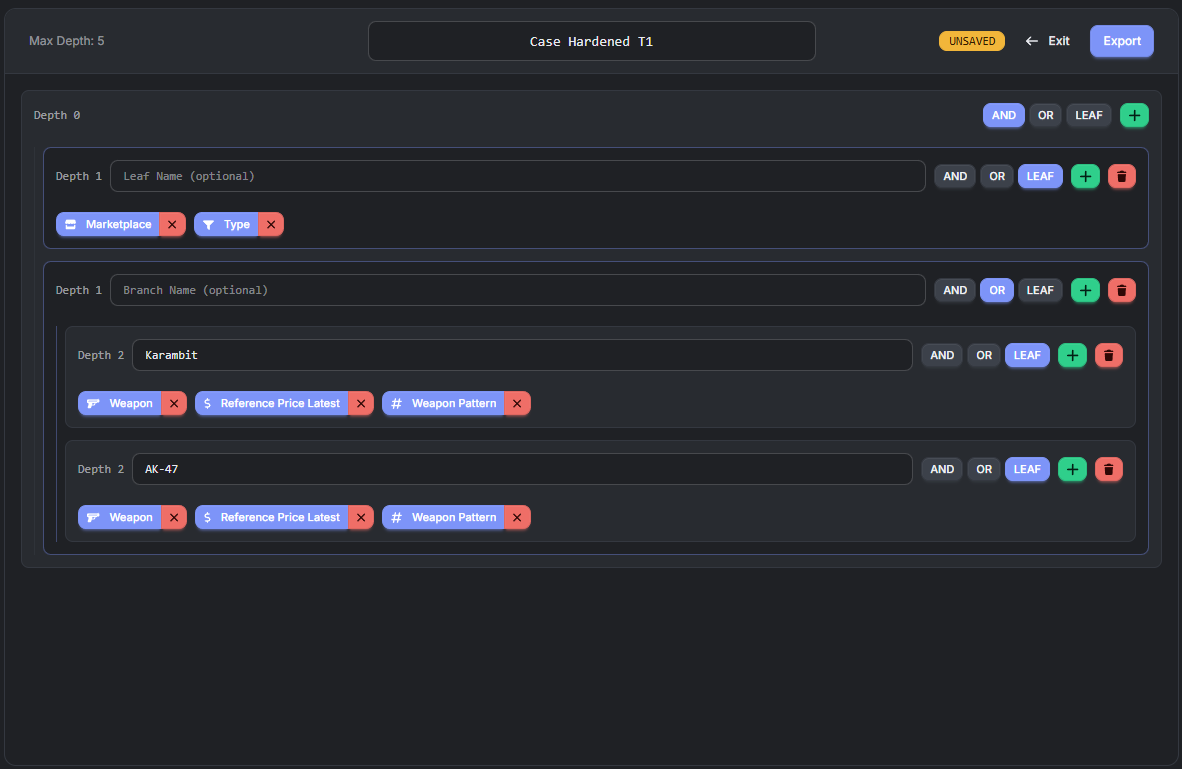Switch Marketplace leaf row to AND
Image resolution: width=1182 pixels, height=769 pixels.
[x=955, y=176]
